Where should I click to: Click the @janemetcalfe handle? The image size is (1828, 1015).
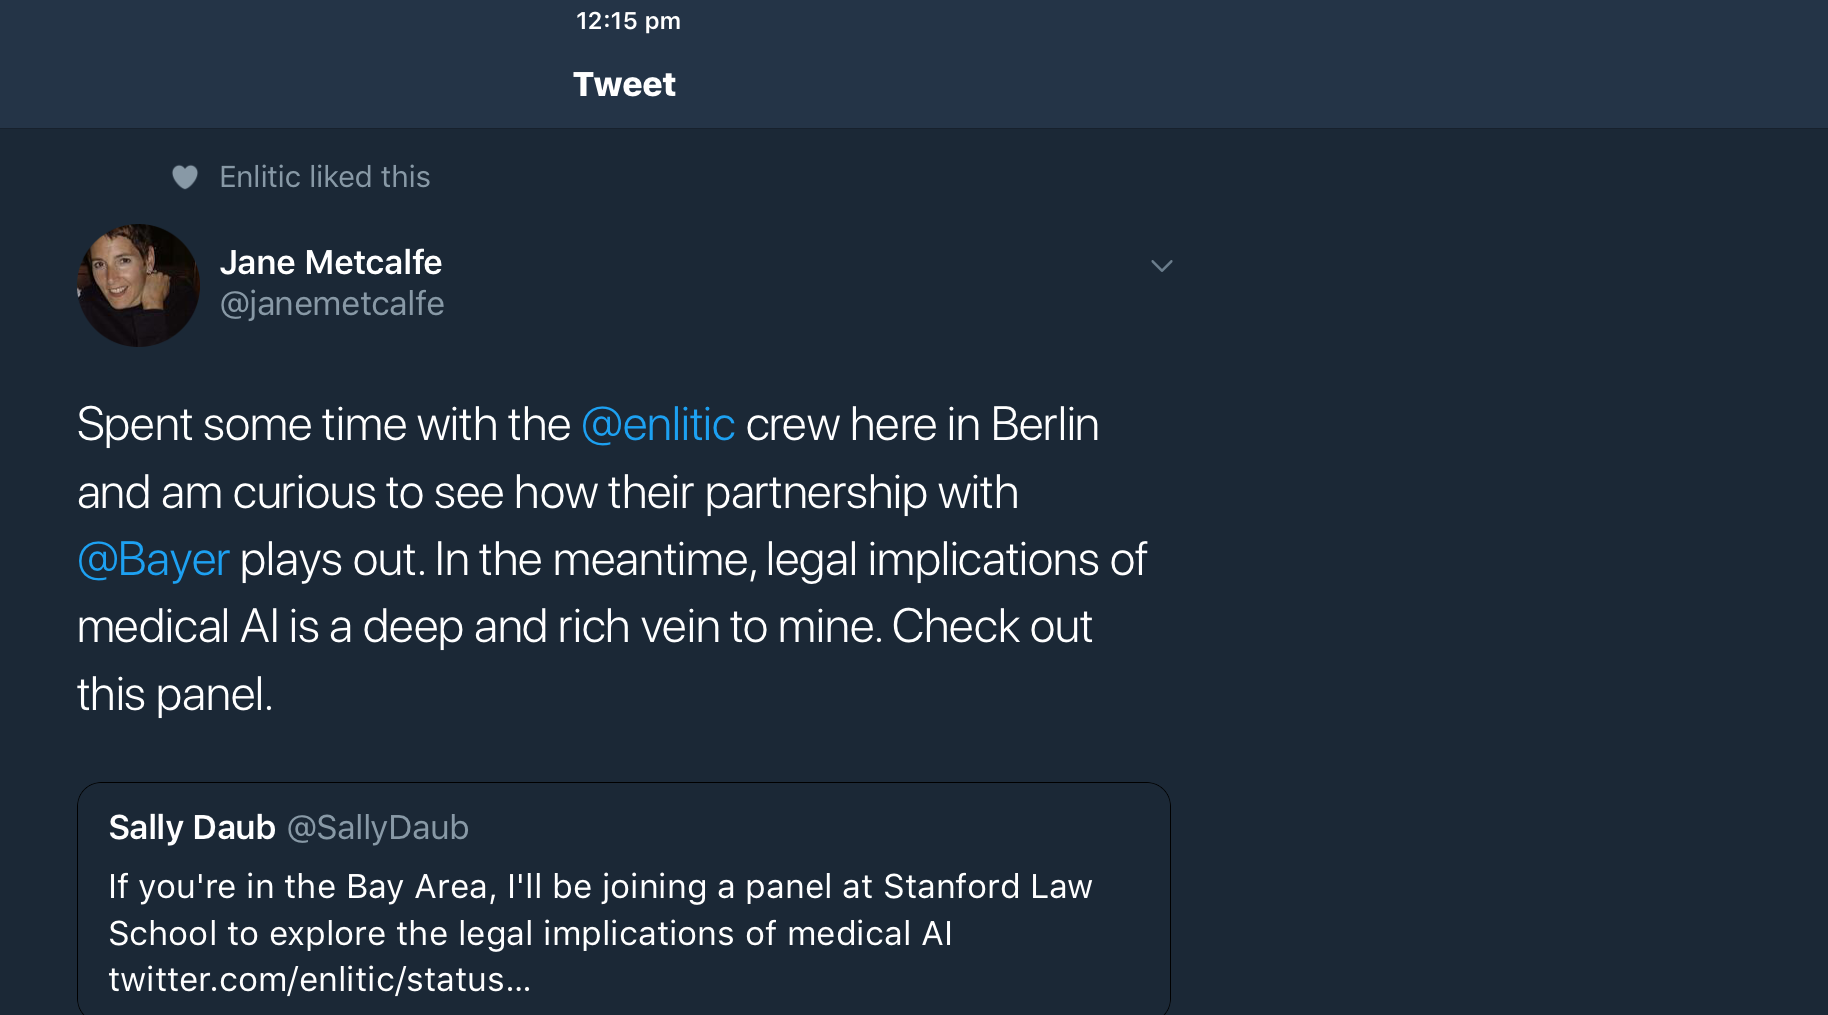332,304
